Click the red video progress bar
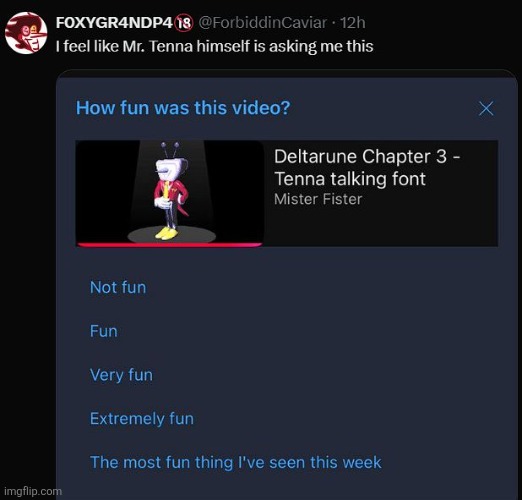This screenshot has height=500, width=522. point(169,245)
